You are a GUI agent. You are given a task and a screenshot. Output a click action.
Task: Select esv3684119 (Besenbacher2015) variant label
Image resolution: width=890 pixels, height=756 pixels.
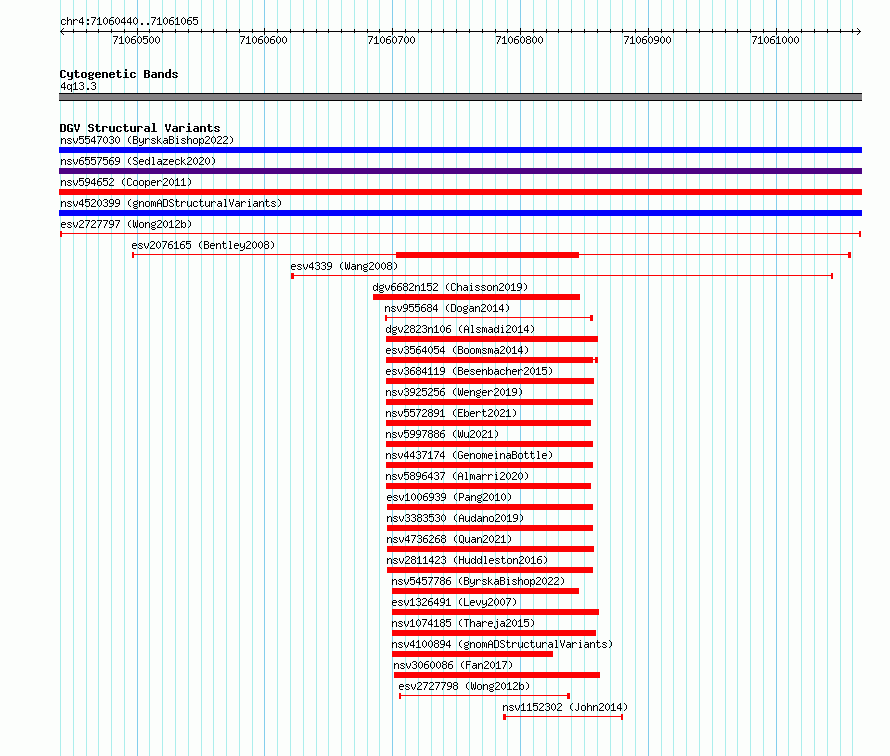[469, 371]
